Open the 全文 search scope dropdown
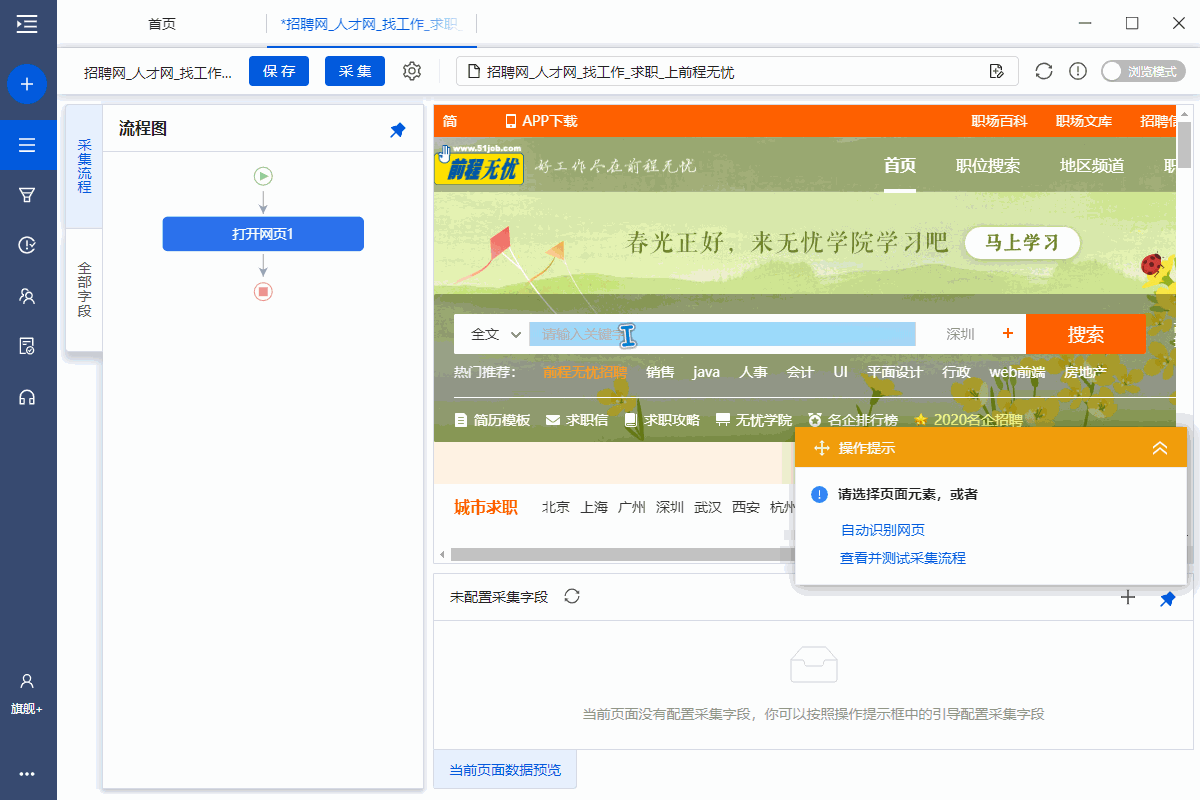Viewport: 1200px width, 800px height. pyautogui.click(x=497, y=334)
